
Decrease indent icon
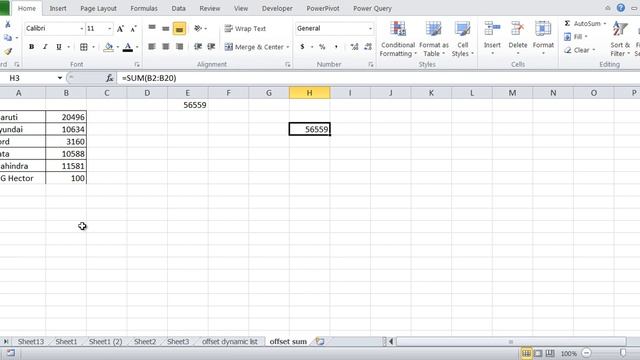198,47
